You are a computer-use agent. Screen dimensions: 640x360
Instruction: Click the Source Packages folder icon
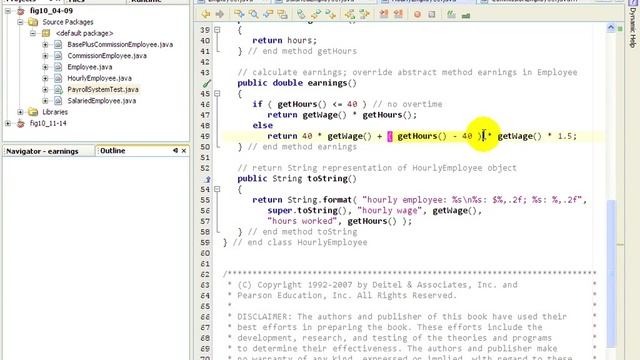[33, 22]
